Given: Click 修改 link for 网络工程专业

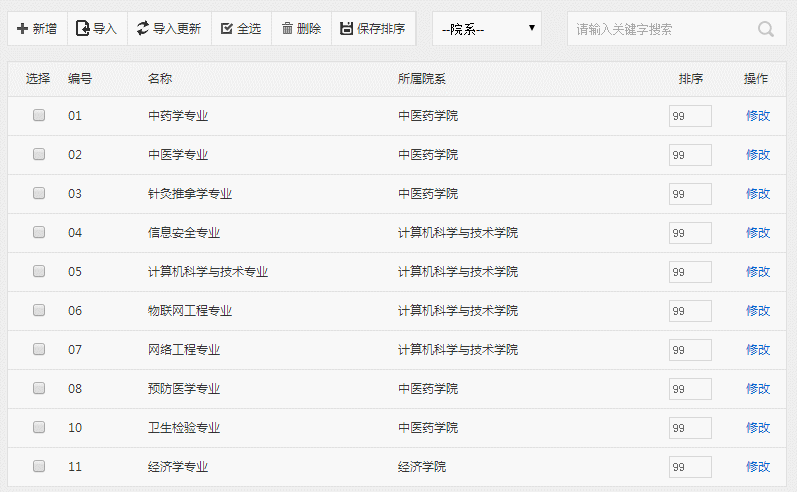Looking at the screenshot, I should tap(757, 350).
